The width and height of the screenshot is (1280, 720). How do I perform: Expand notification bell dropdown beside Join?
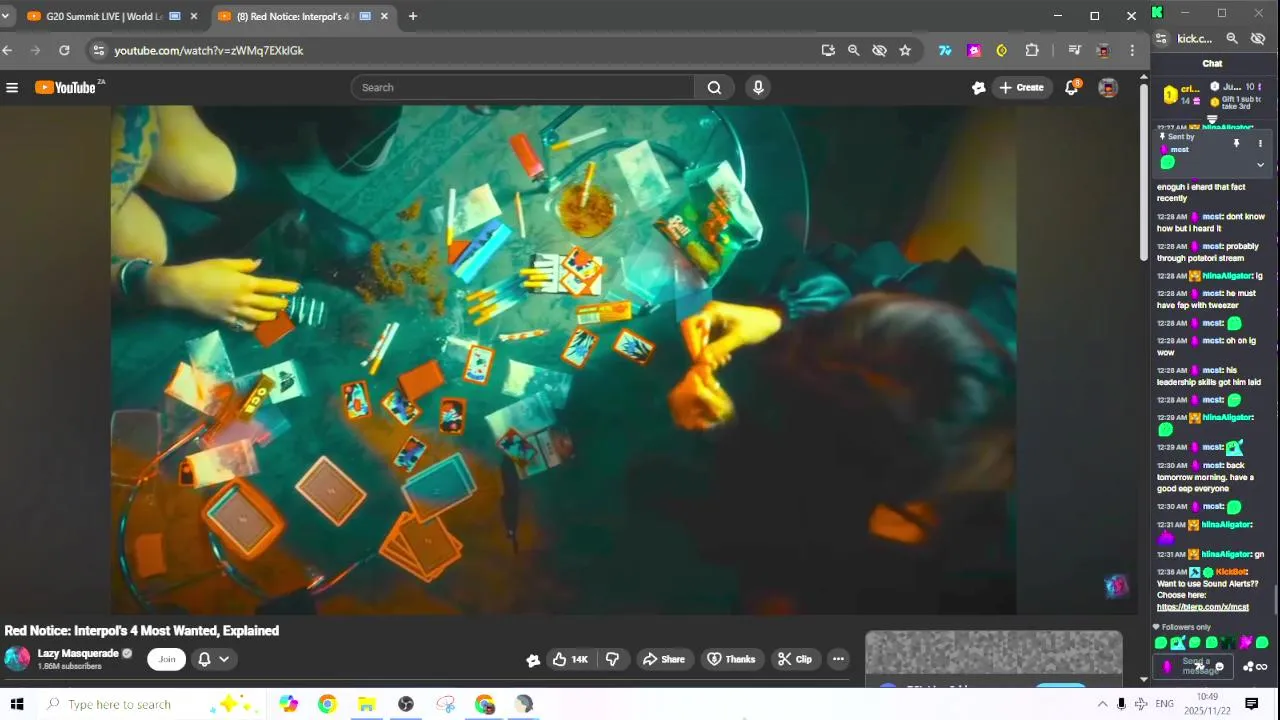point(224,659)
